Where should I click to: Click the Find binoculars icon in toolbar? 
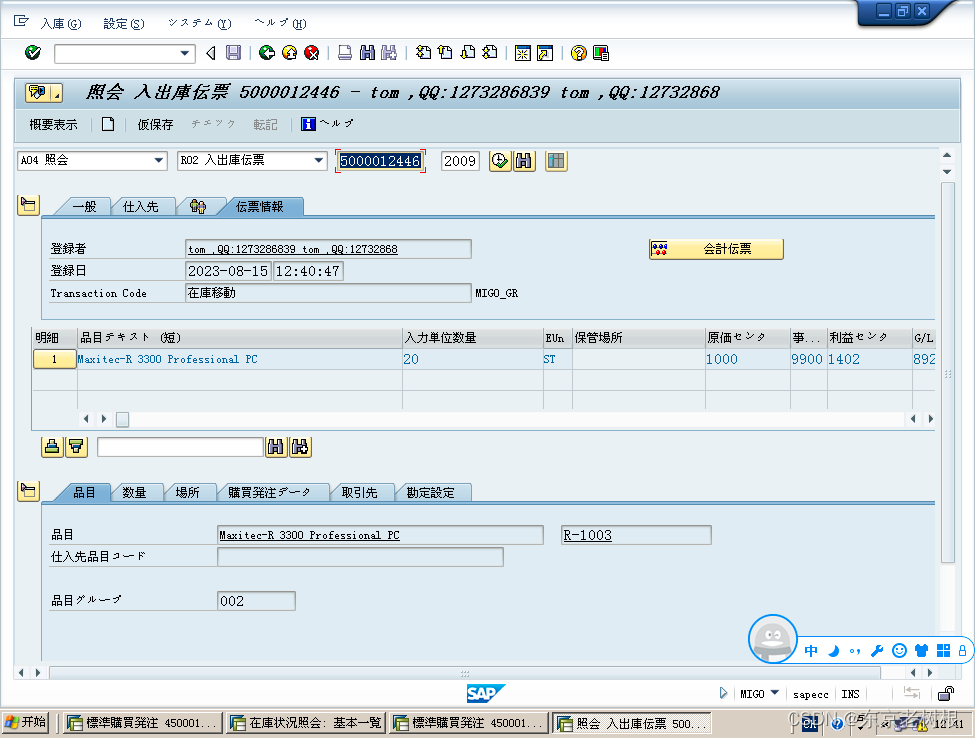367,53
